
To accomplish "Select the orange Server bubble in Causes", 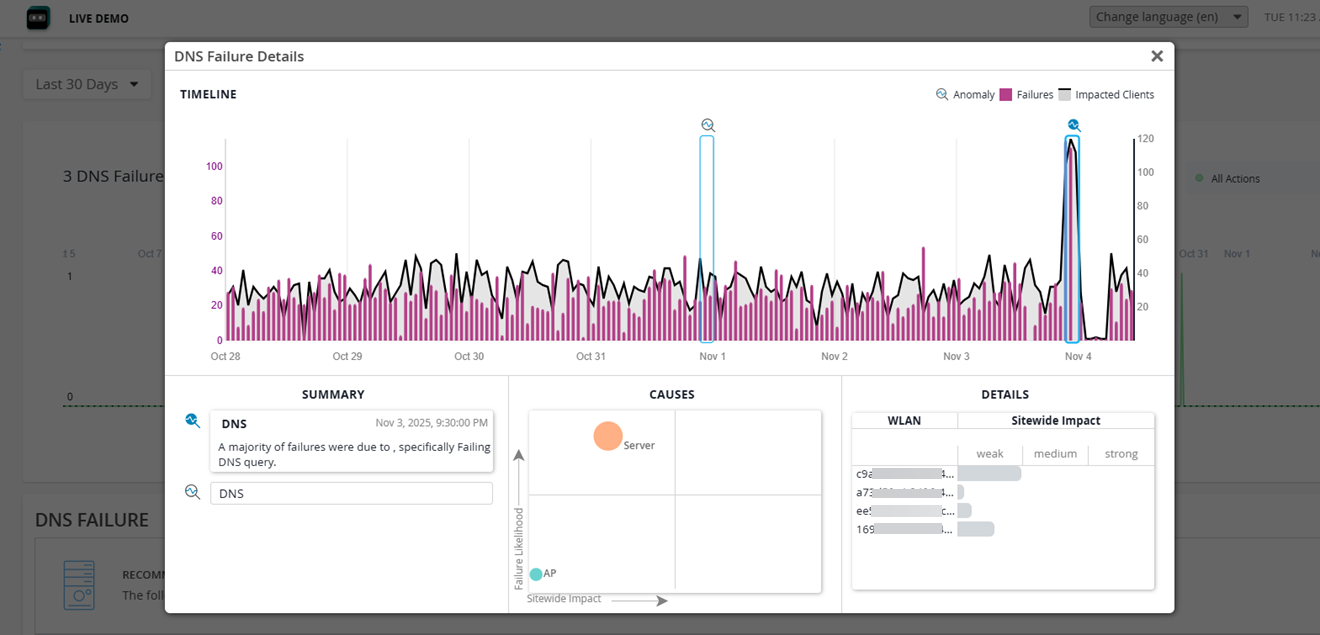I will (x=608, y=436).
